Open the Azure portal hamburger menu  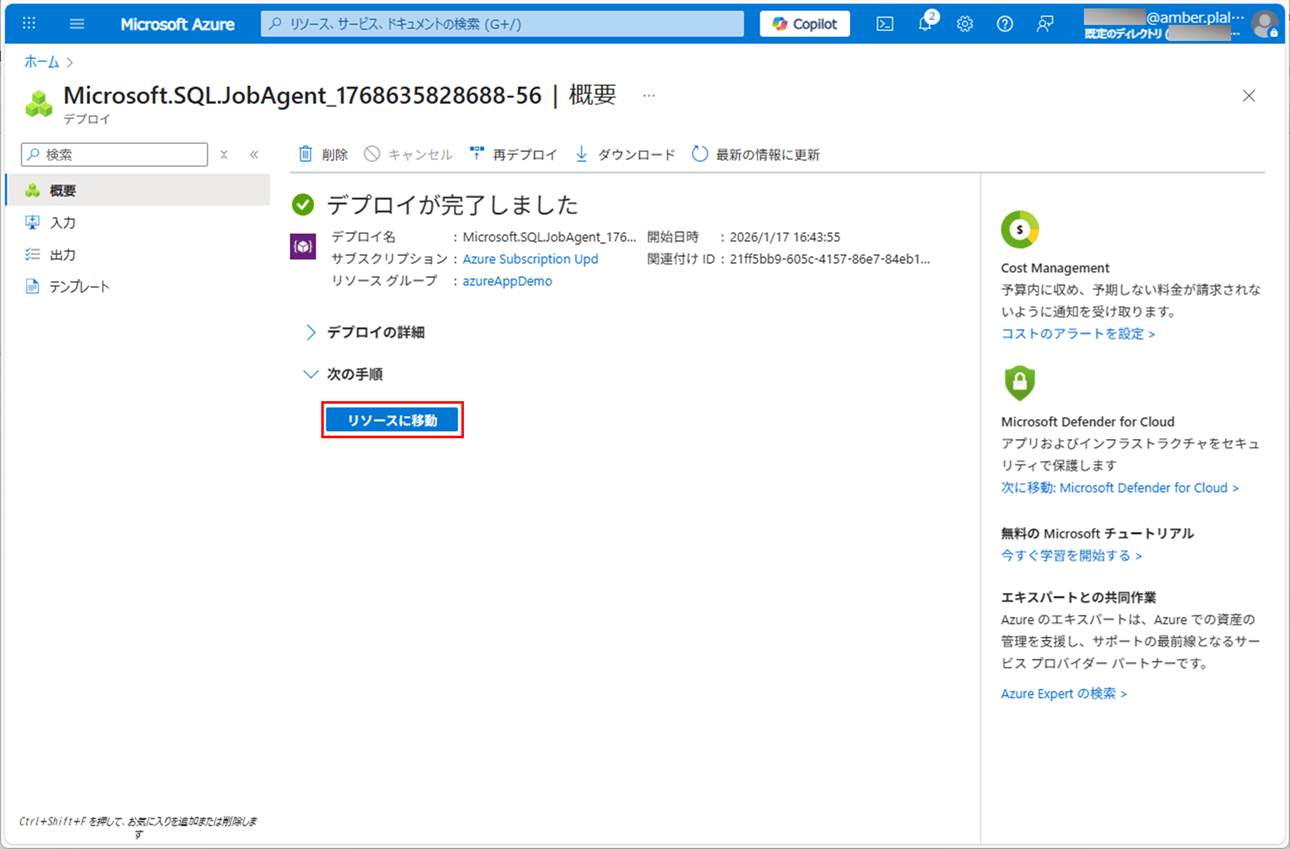(x=77, y=24)
